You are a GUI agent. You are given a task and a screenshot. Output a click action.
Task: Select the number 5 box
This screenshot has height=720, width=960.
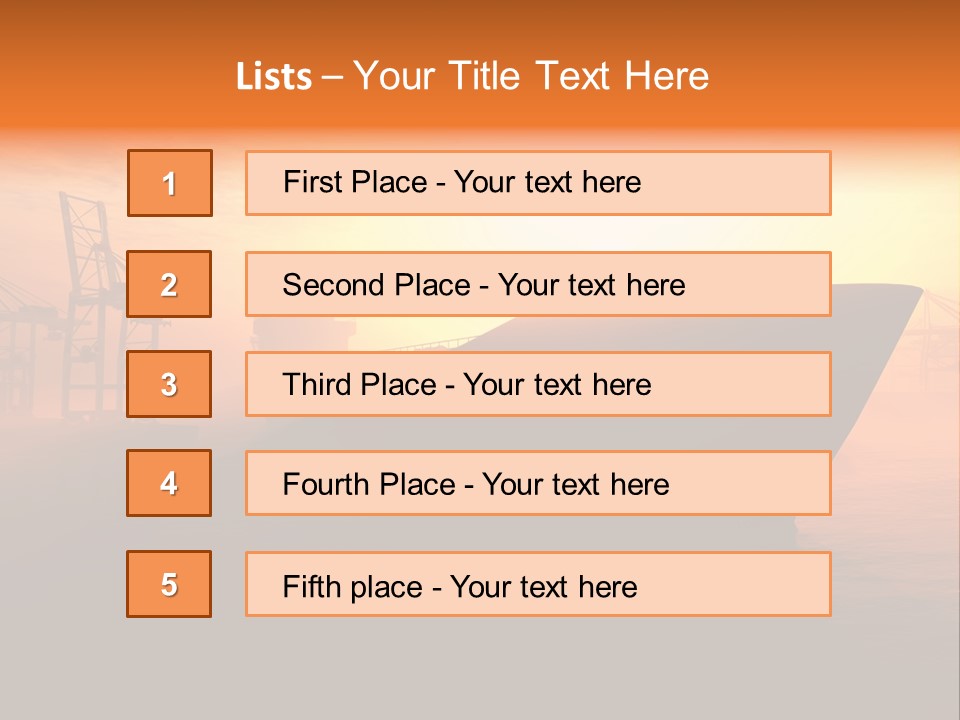(x=169, y=584)
